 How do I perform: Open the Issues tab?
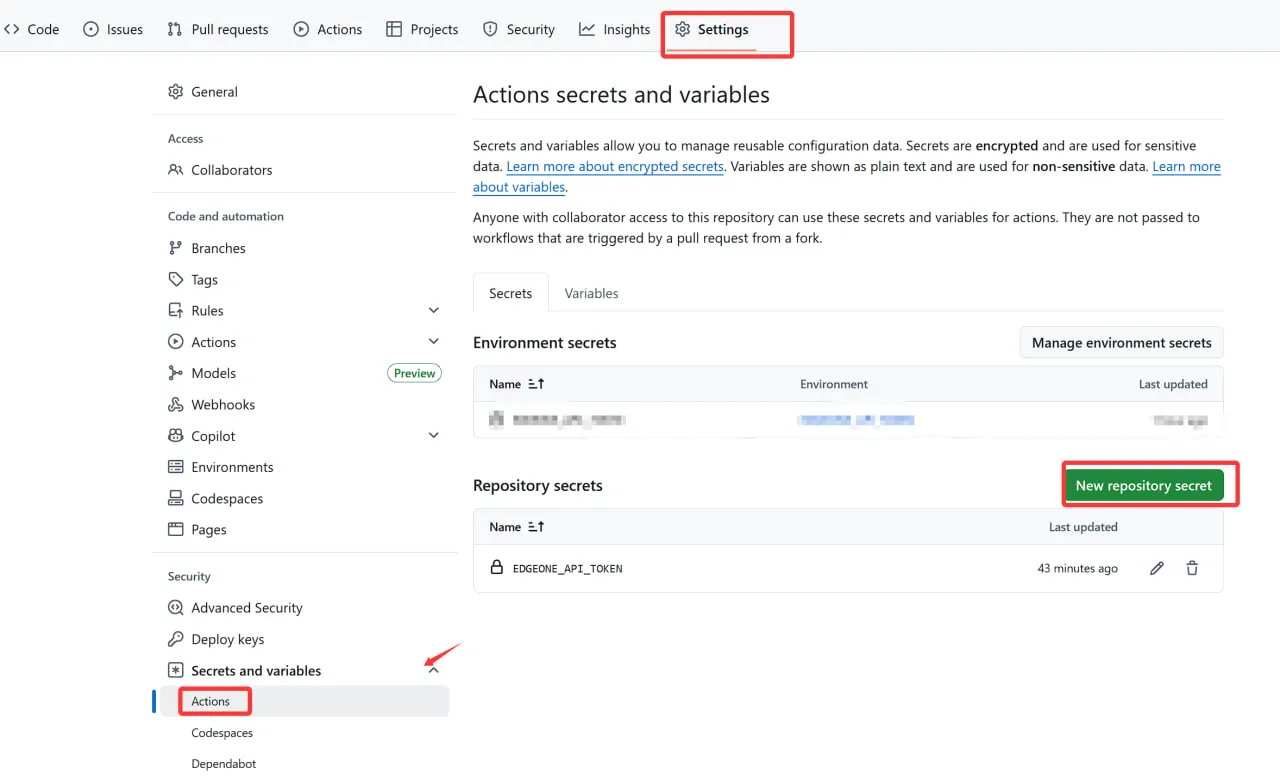(x=113, y=29)
